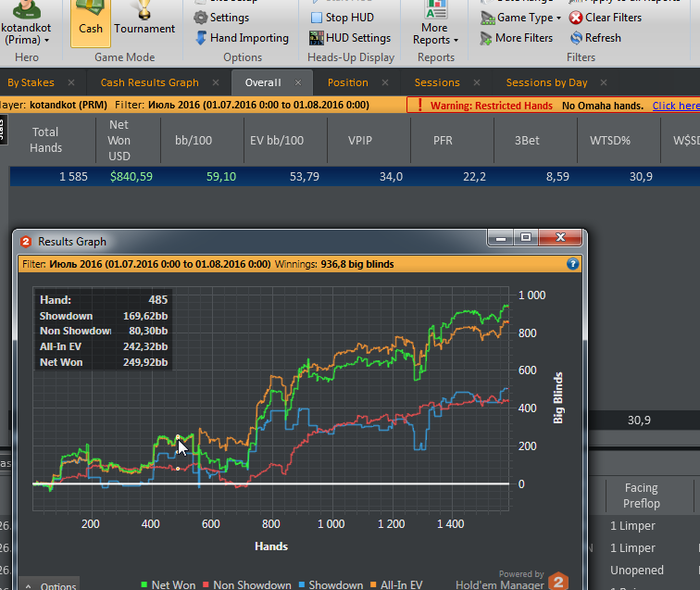Select Cash game mode
Image resolution: width=700 pixels, height=590 pixels.
tap(91, 22)
